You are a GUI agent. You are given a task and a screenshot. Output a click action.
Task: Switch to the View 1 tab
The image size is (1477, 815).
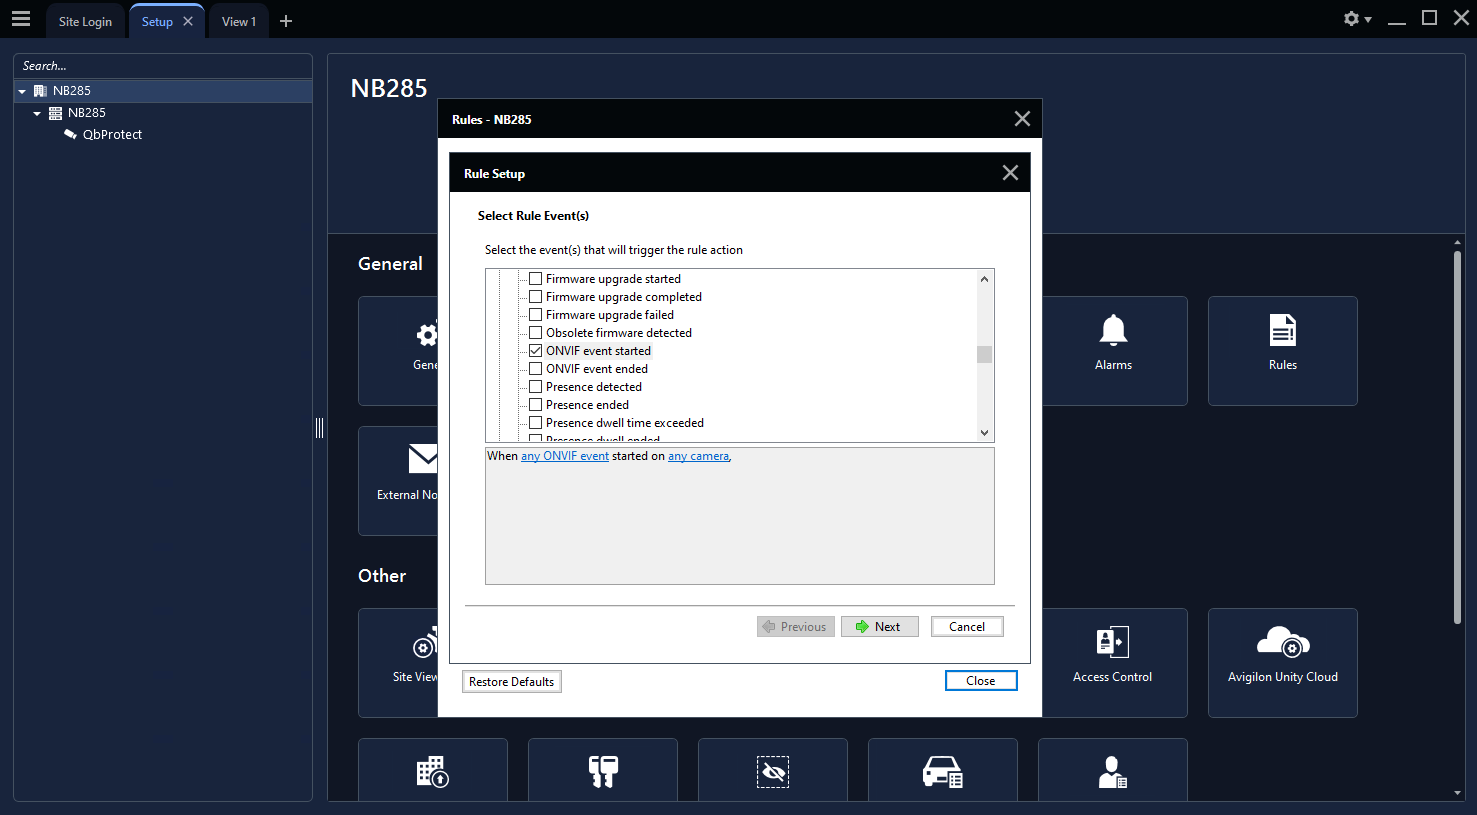pos(239,22)
